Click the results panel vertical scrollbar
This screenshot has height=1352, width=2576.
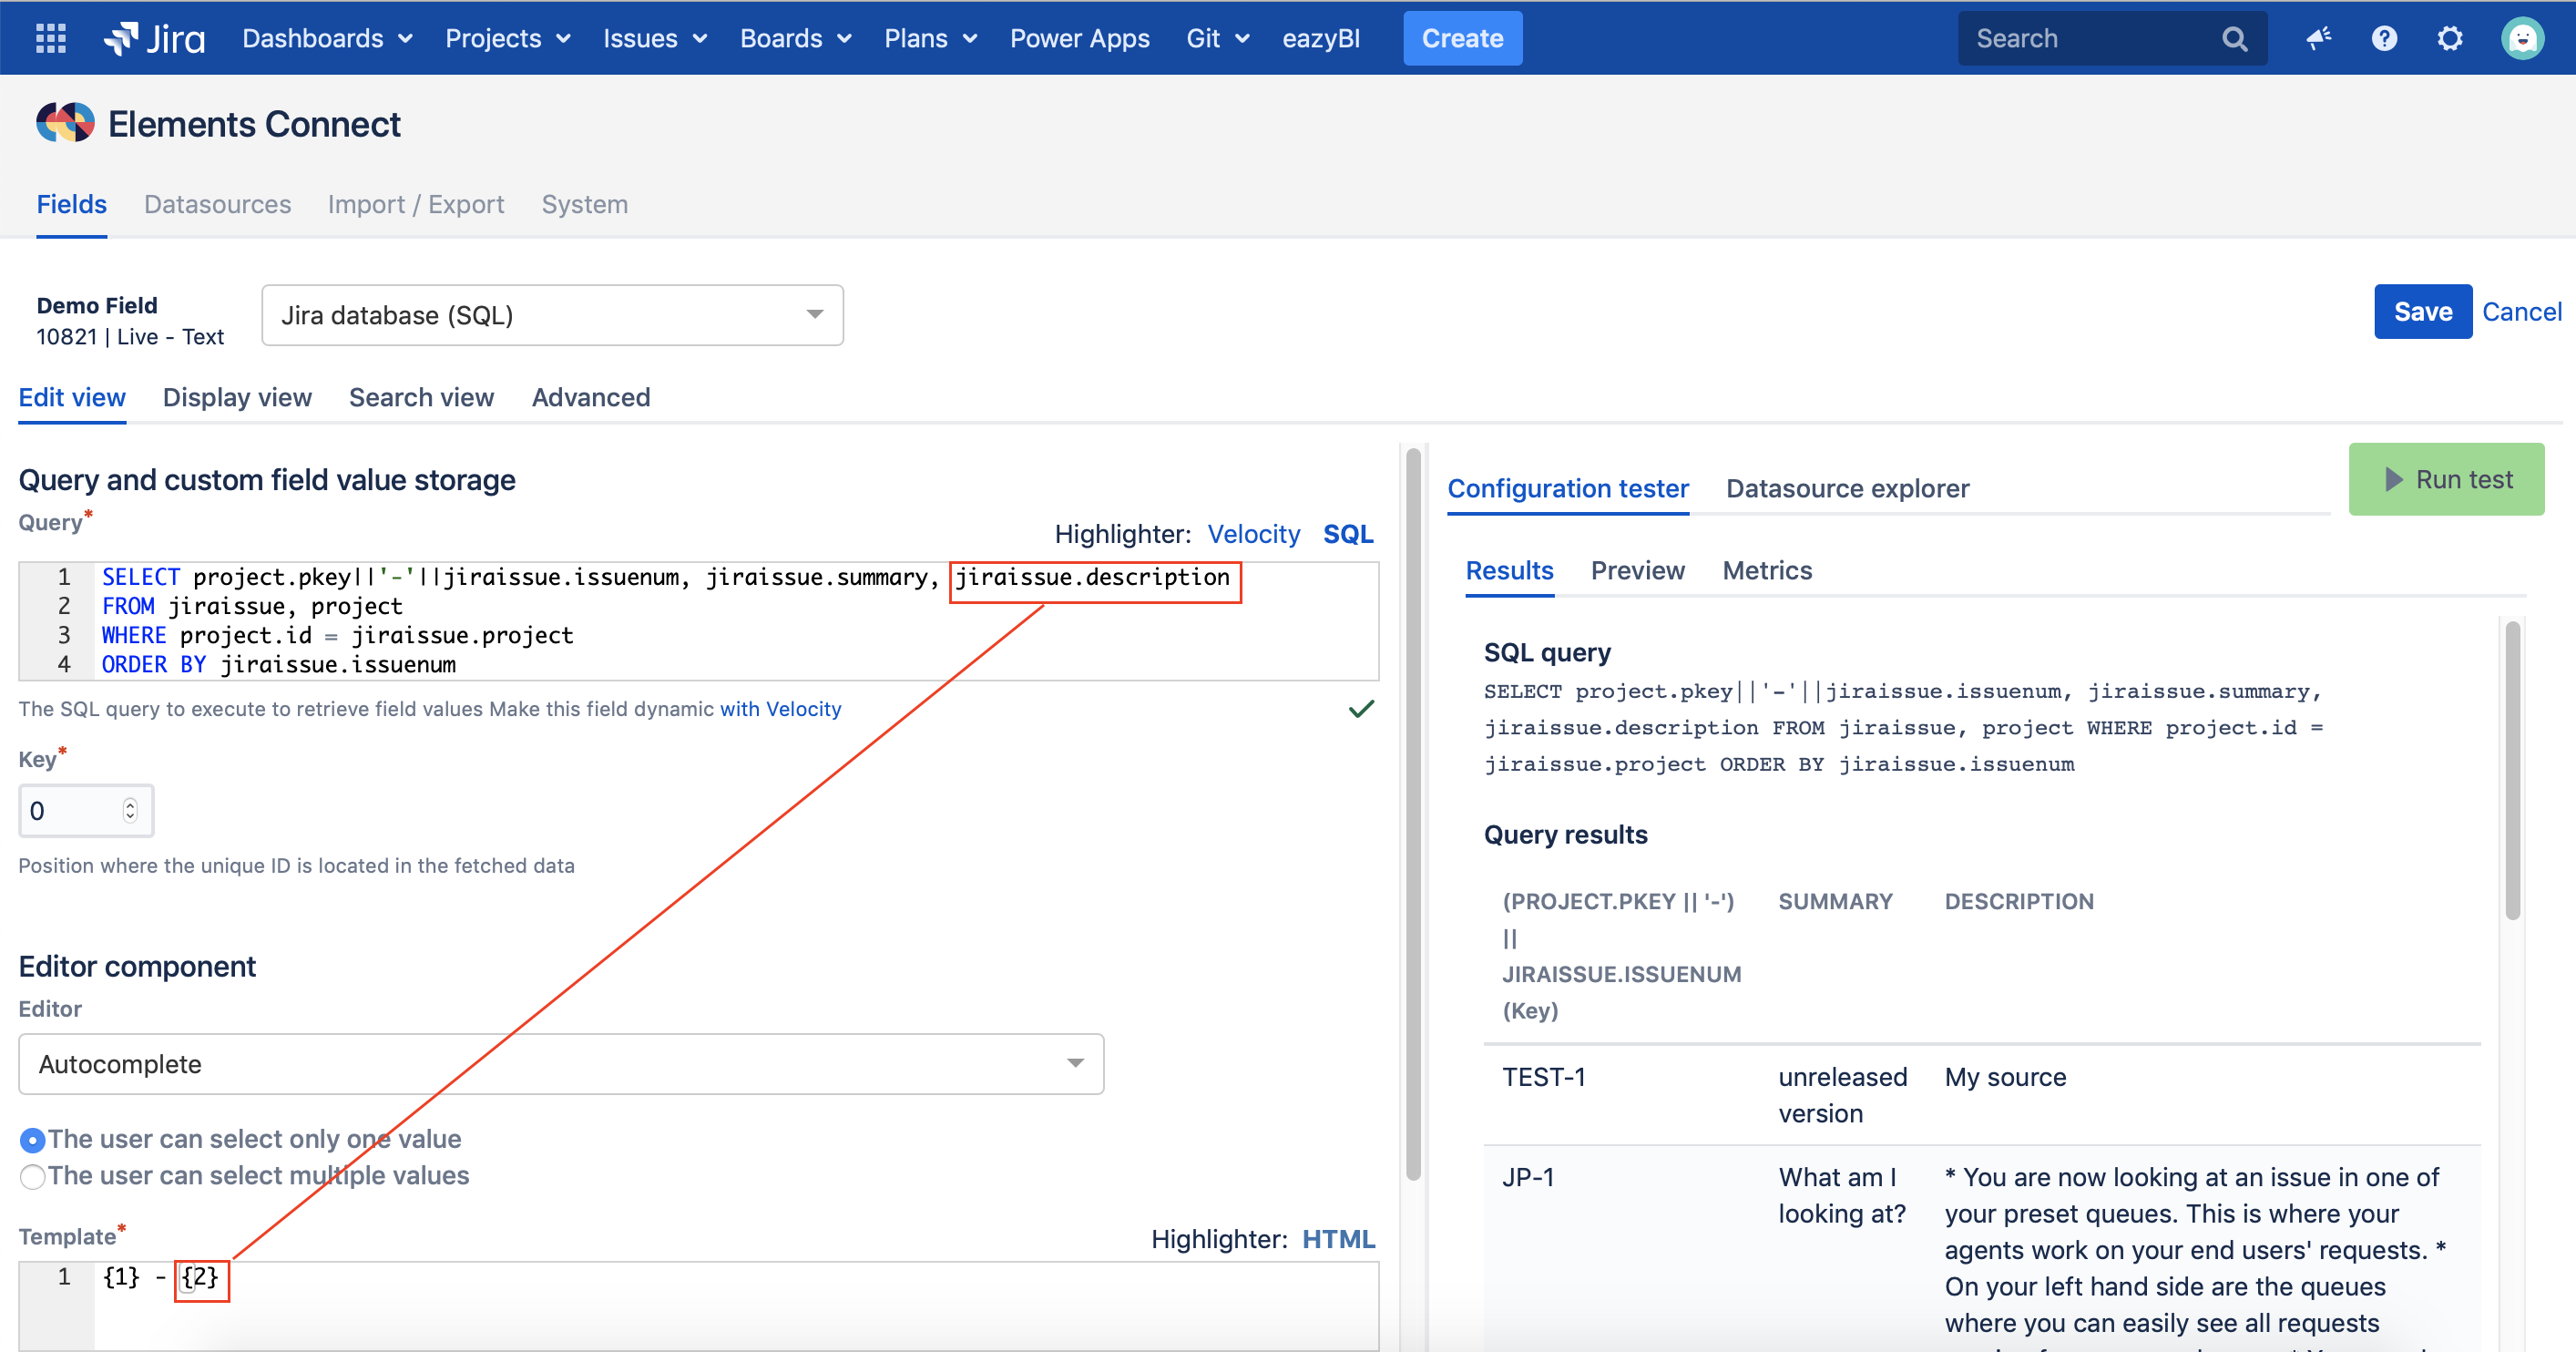pos(2512,770)
